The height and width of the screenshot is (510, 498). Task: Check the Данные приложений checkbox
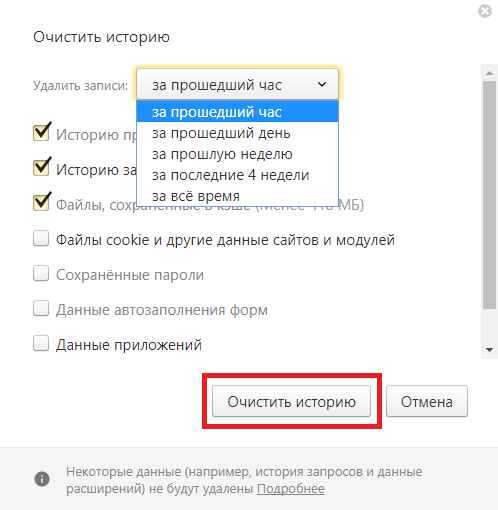pos(41,344)
